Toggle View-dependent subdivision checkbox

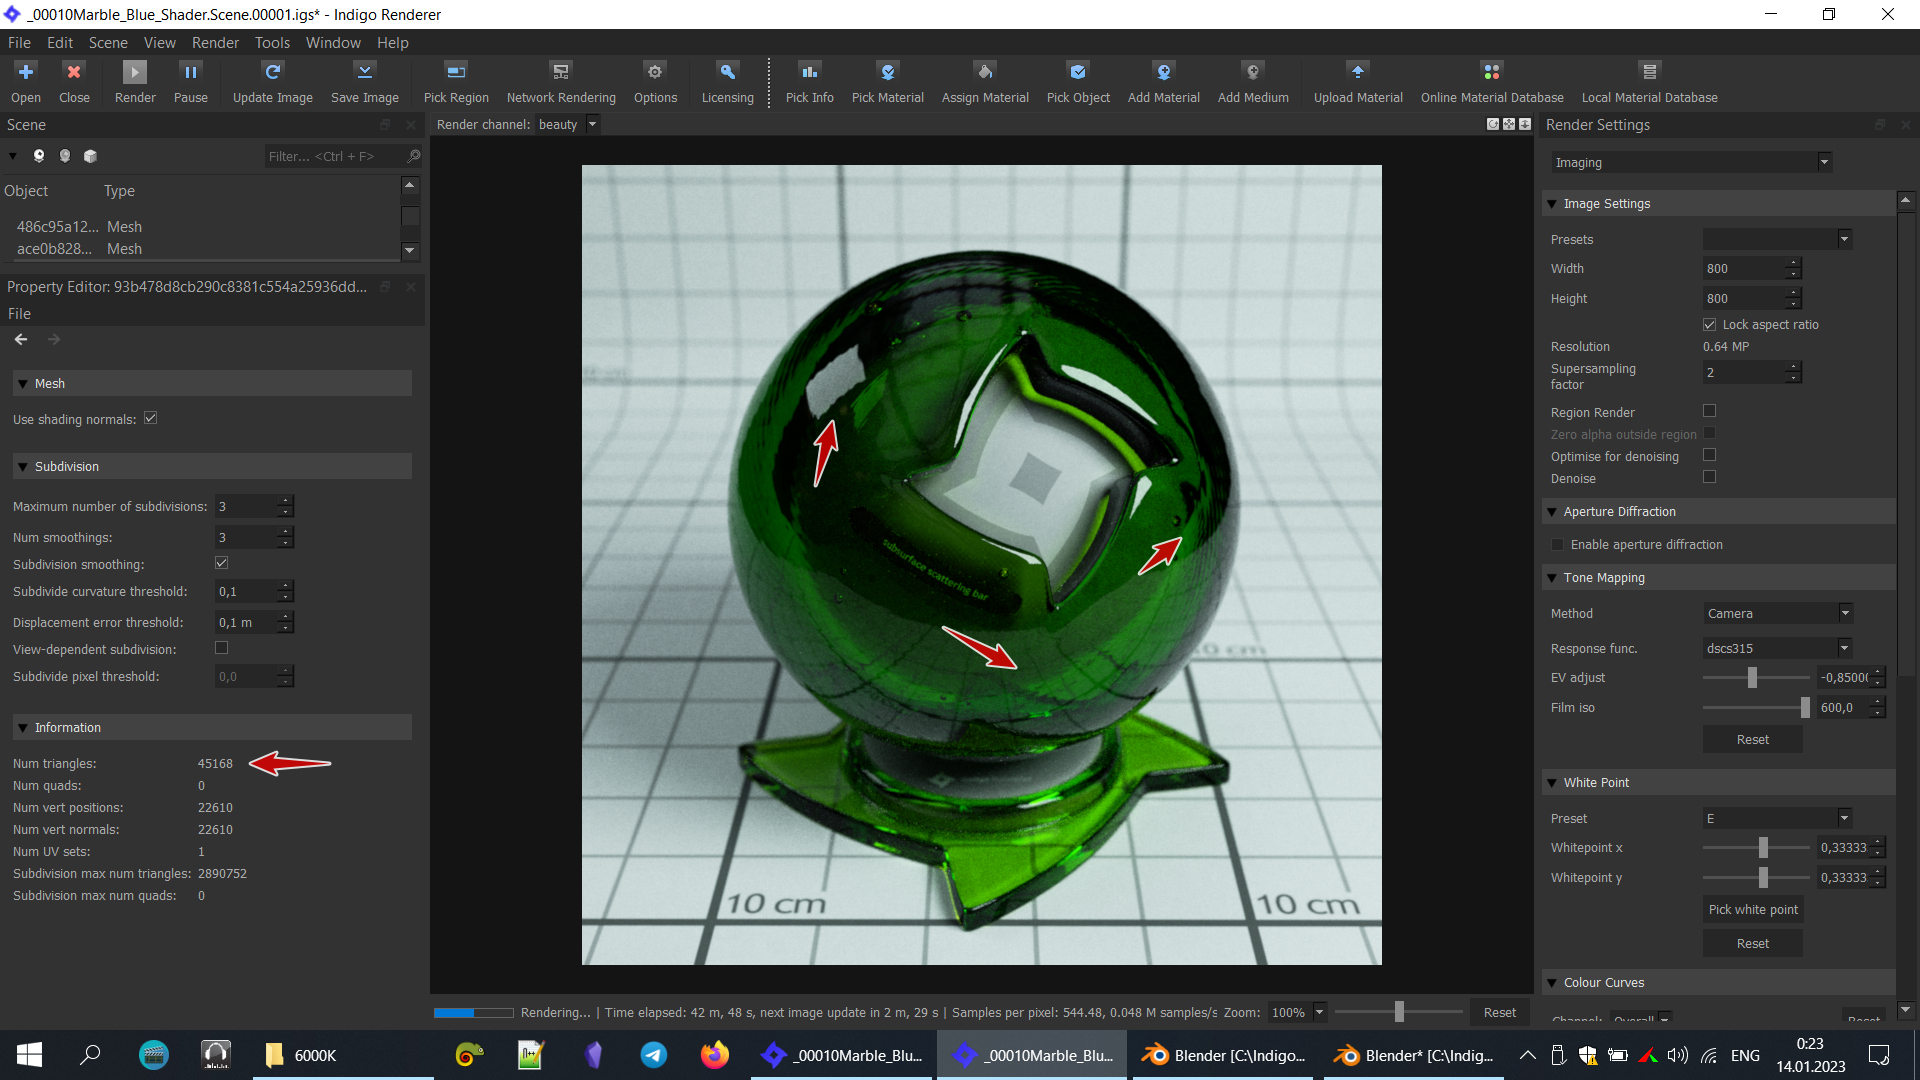(x=221, y=648)
